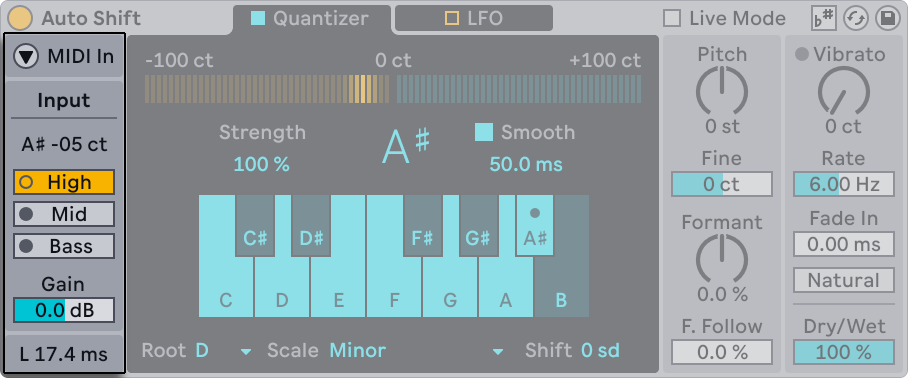Click the Strength 100 % value
This screenshot has height=378, width=908.
(x=262, y=164)
